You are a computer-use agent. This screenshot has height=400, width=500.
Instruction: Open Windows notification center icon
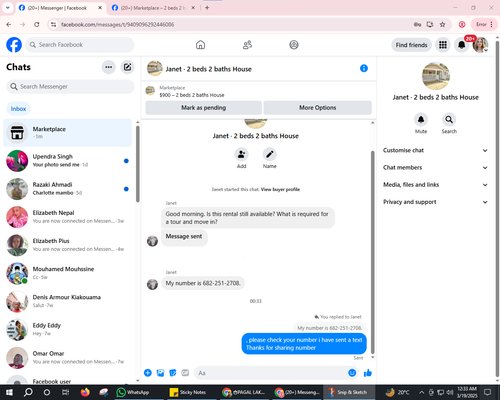pyautogui.click(x=487, y=392)
